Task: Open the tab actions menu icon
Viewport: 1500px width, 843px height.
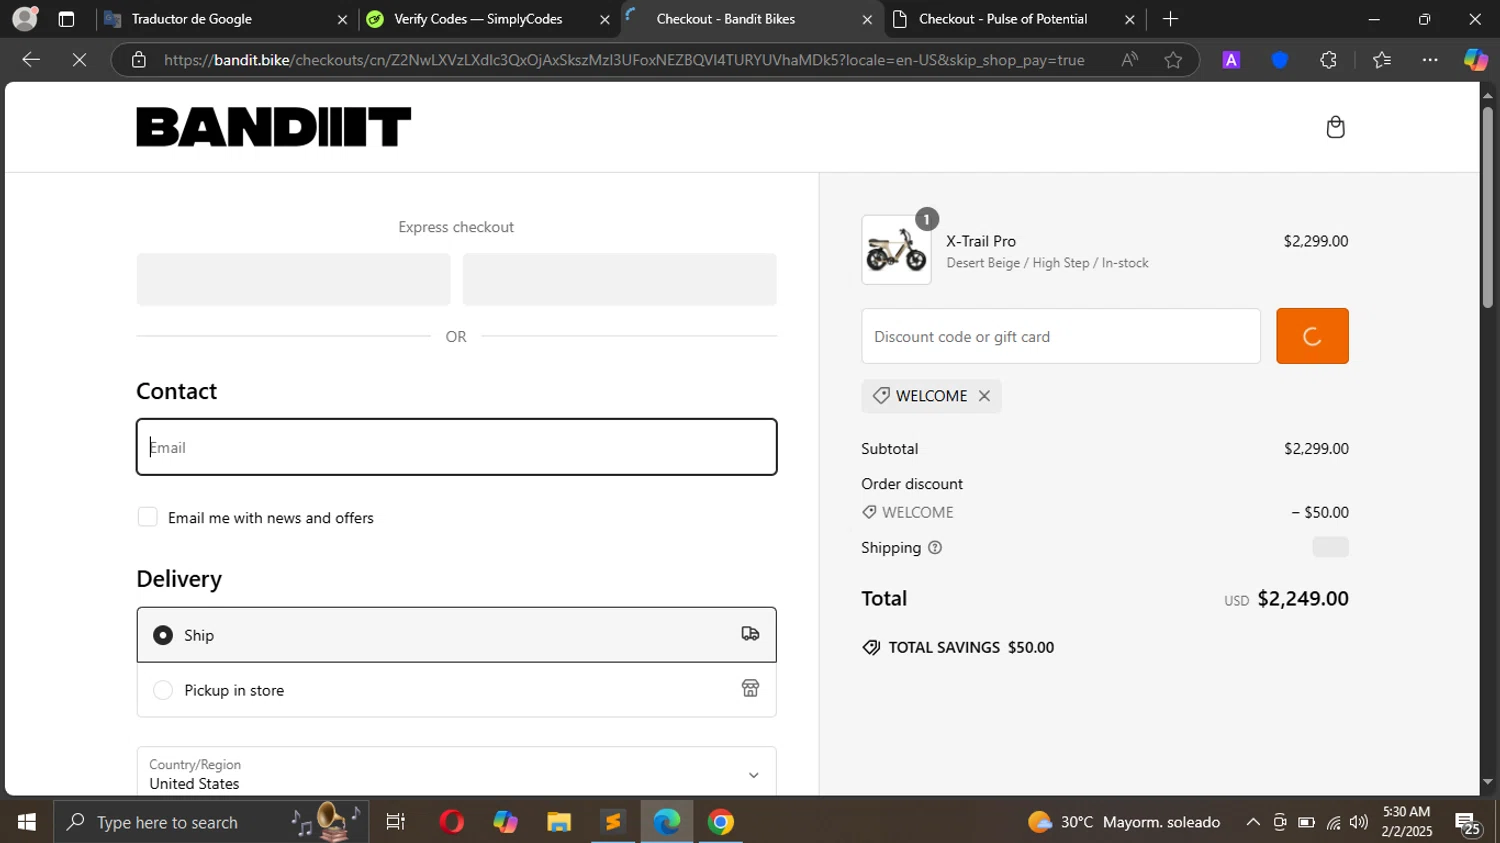Action: click(66, 19)
